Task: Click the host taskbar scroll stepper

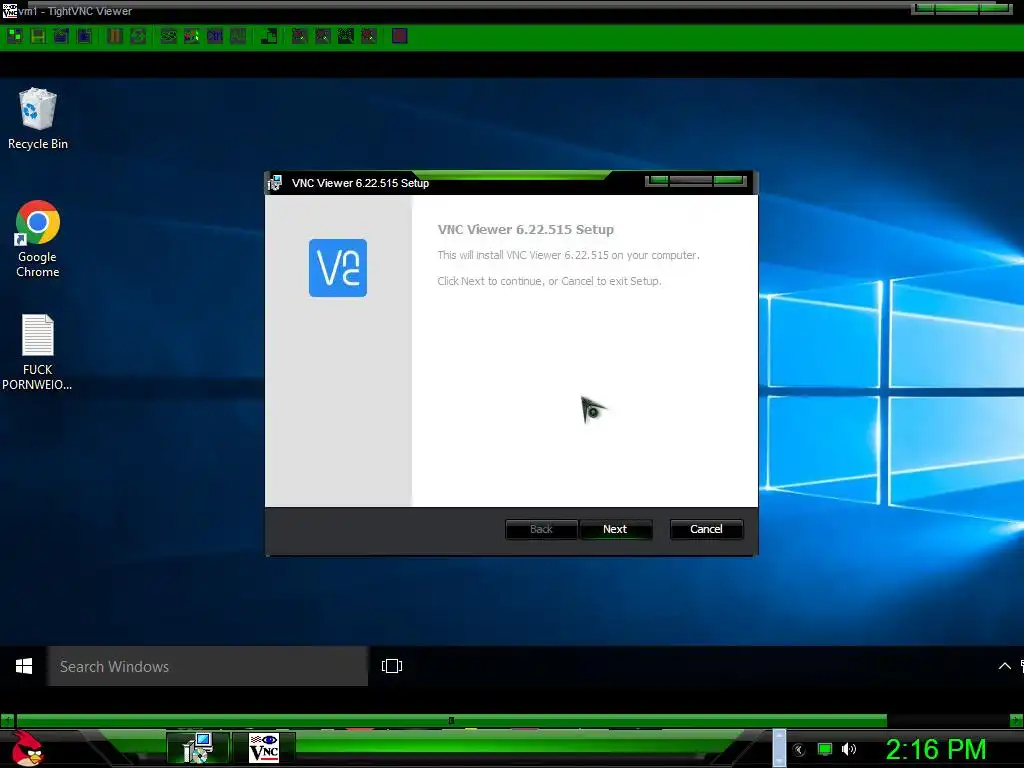Action: click(779, 748)
